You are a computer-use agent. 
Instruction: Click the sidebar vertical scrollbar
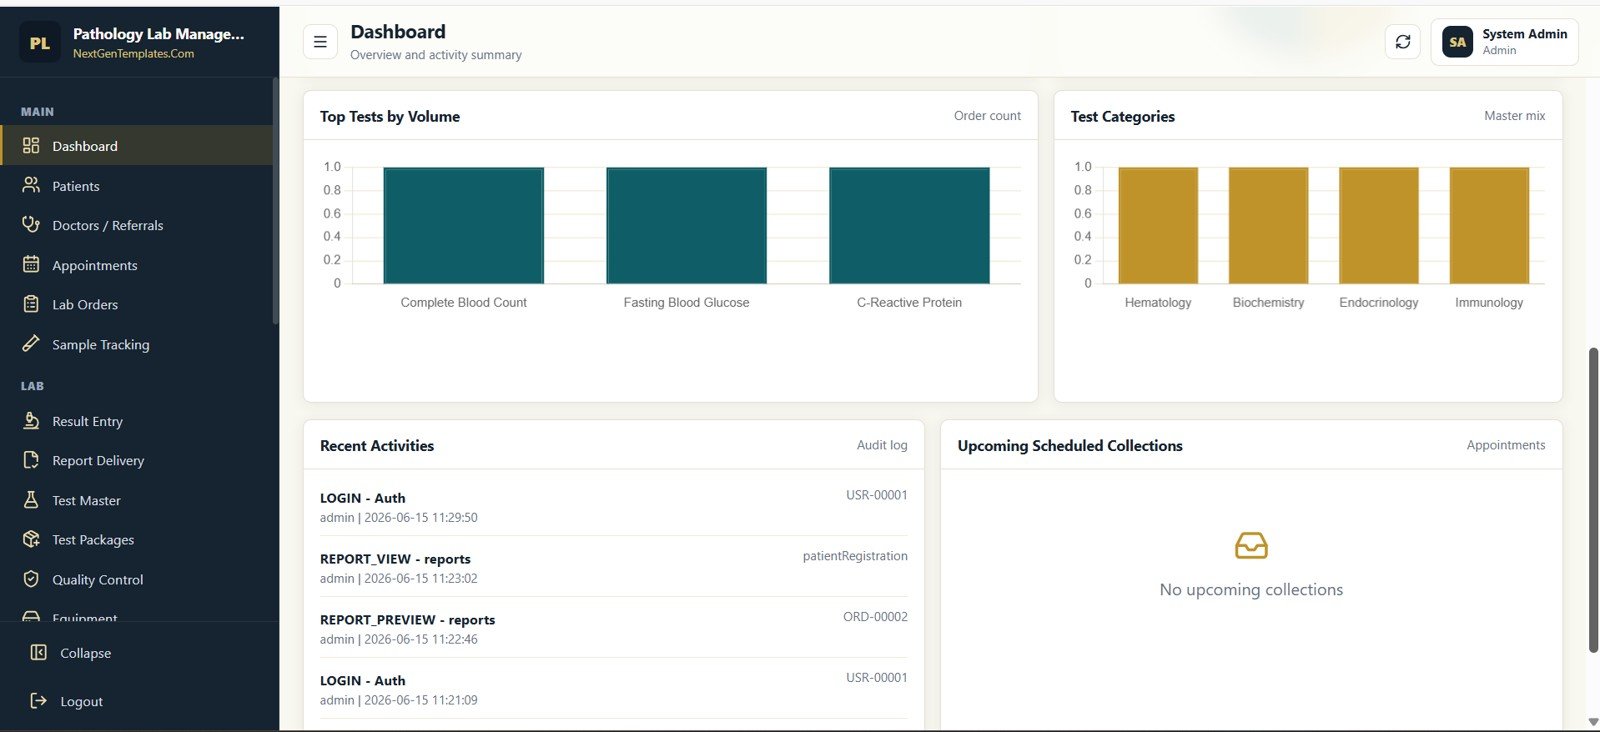[275, 200]
